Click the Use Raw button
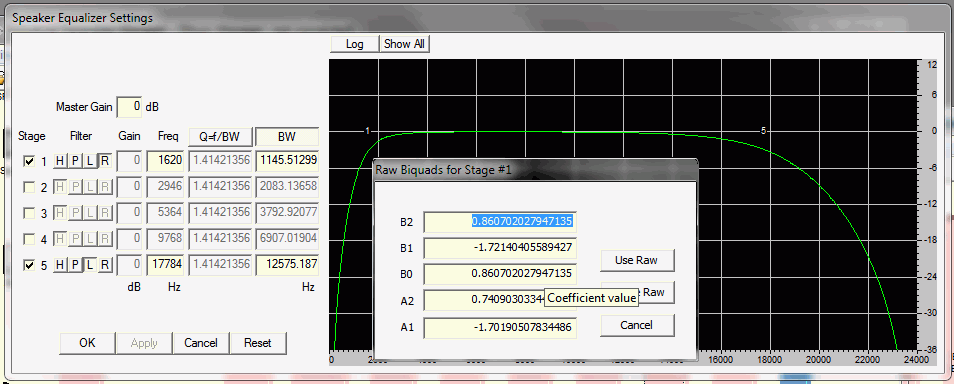The image size is (954, 384). point(637,260)
